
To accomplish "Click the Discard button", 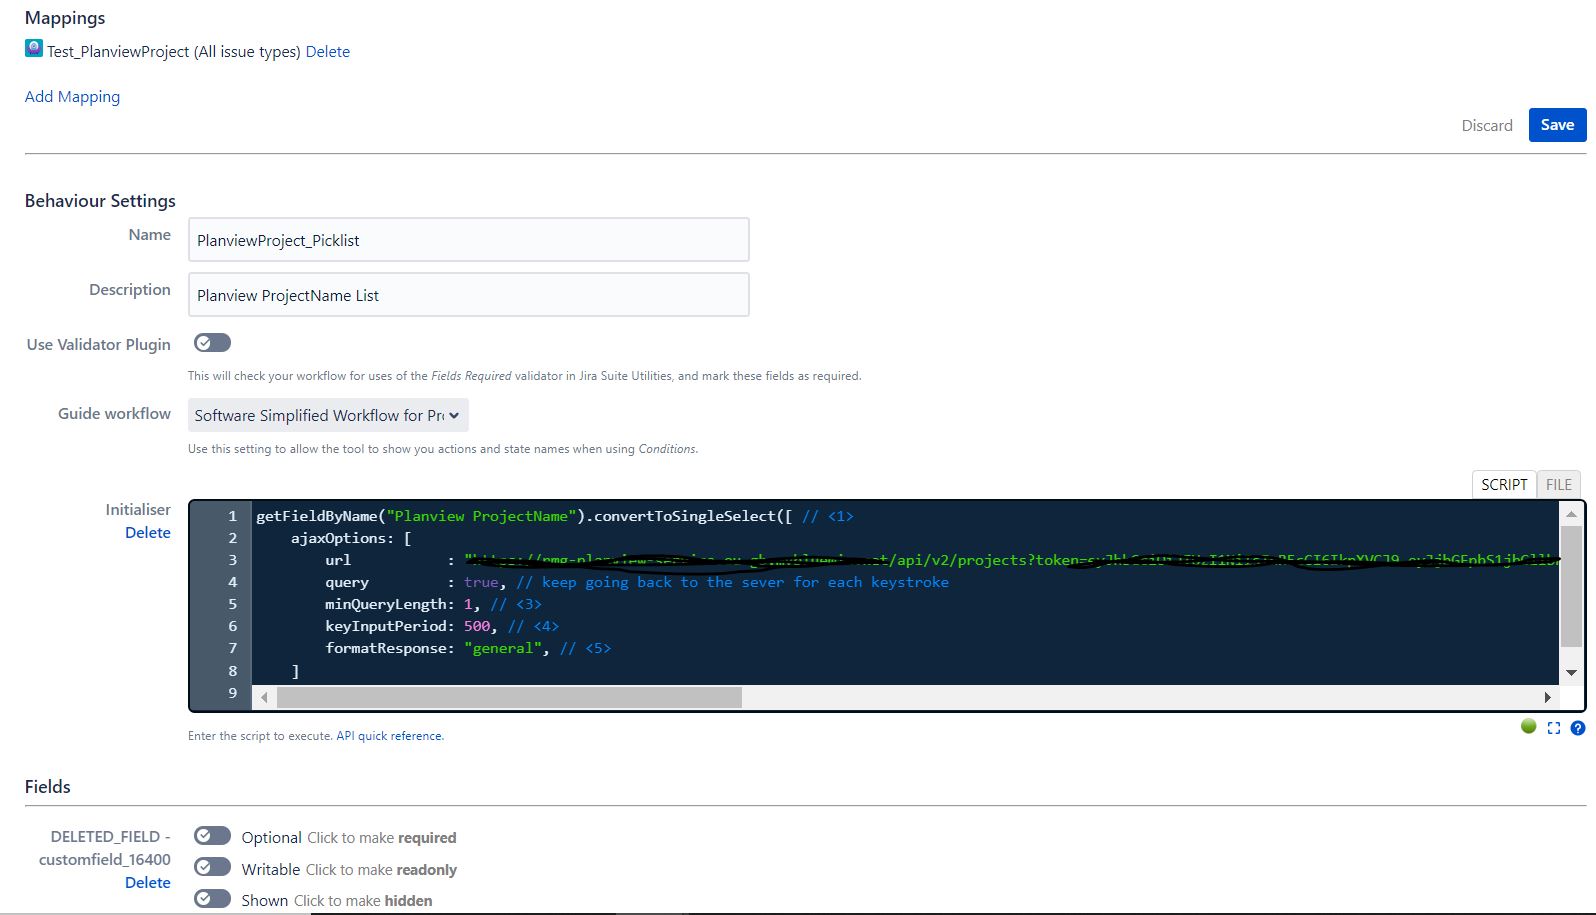I will [1487, 125].
